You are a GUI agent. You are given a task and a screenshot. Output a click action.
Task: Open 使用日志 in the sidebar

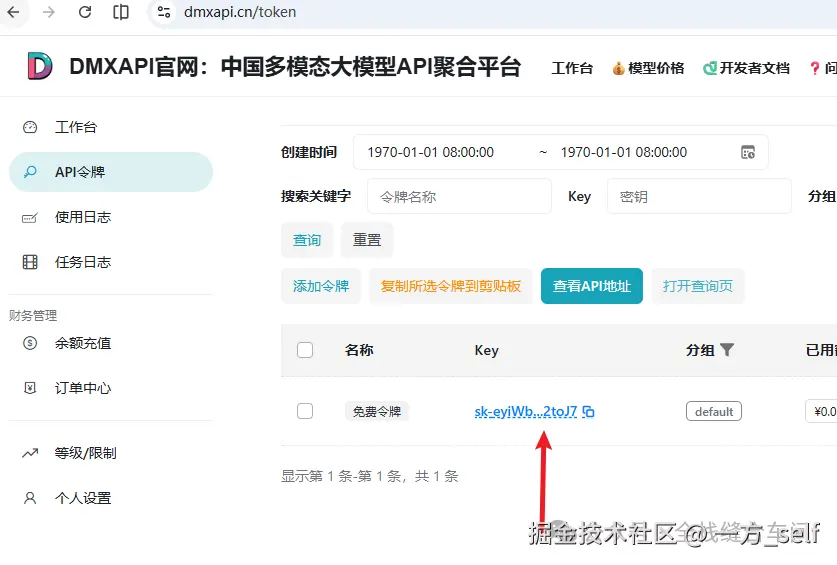tap(83, 217)
